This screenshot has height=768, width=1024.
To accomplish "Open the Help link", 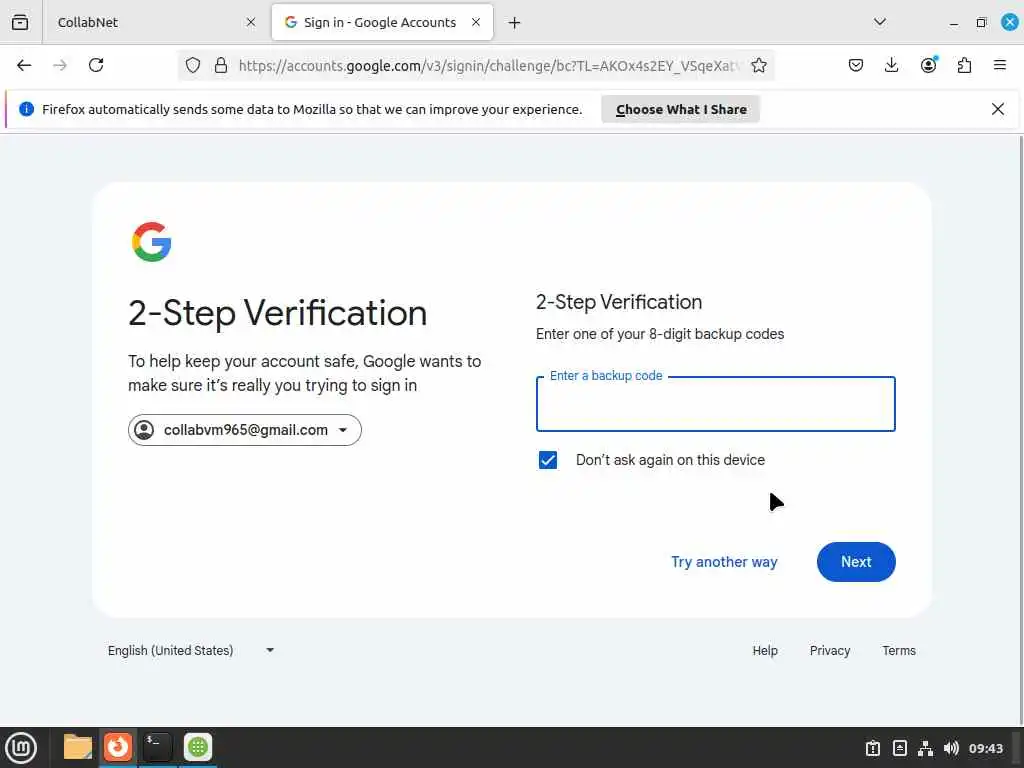I will [765, 650].
